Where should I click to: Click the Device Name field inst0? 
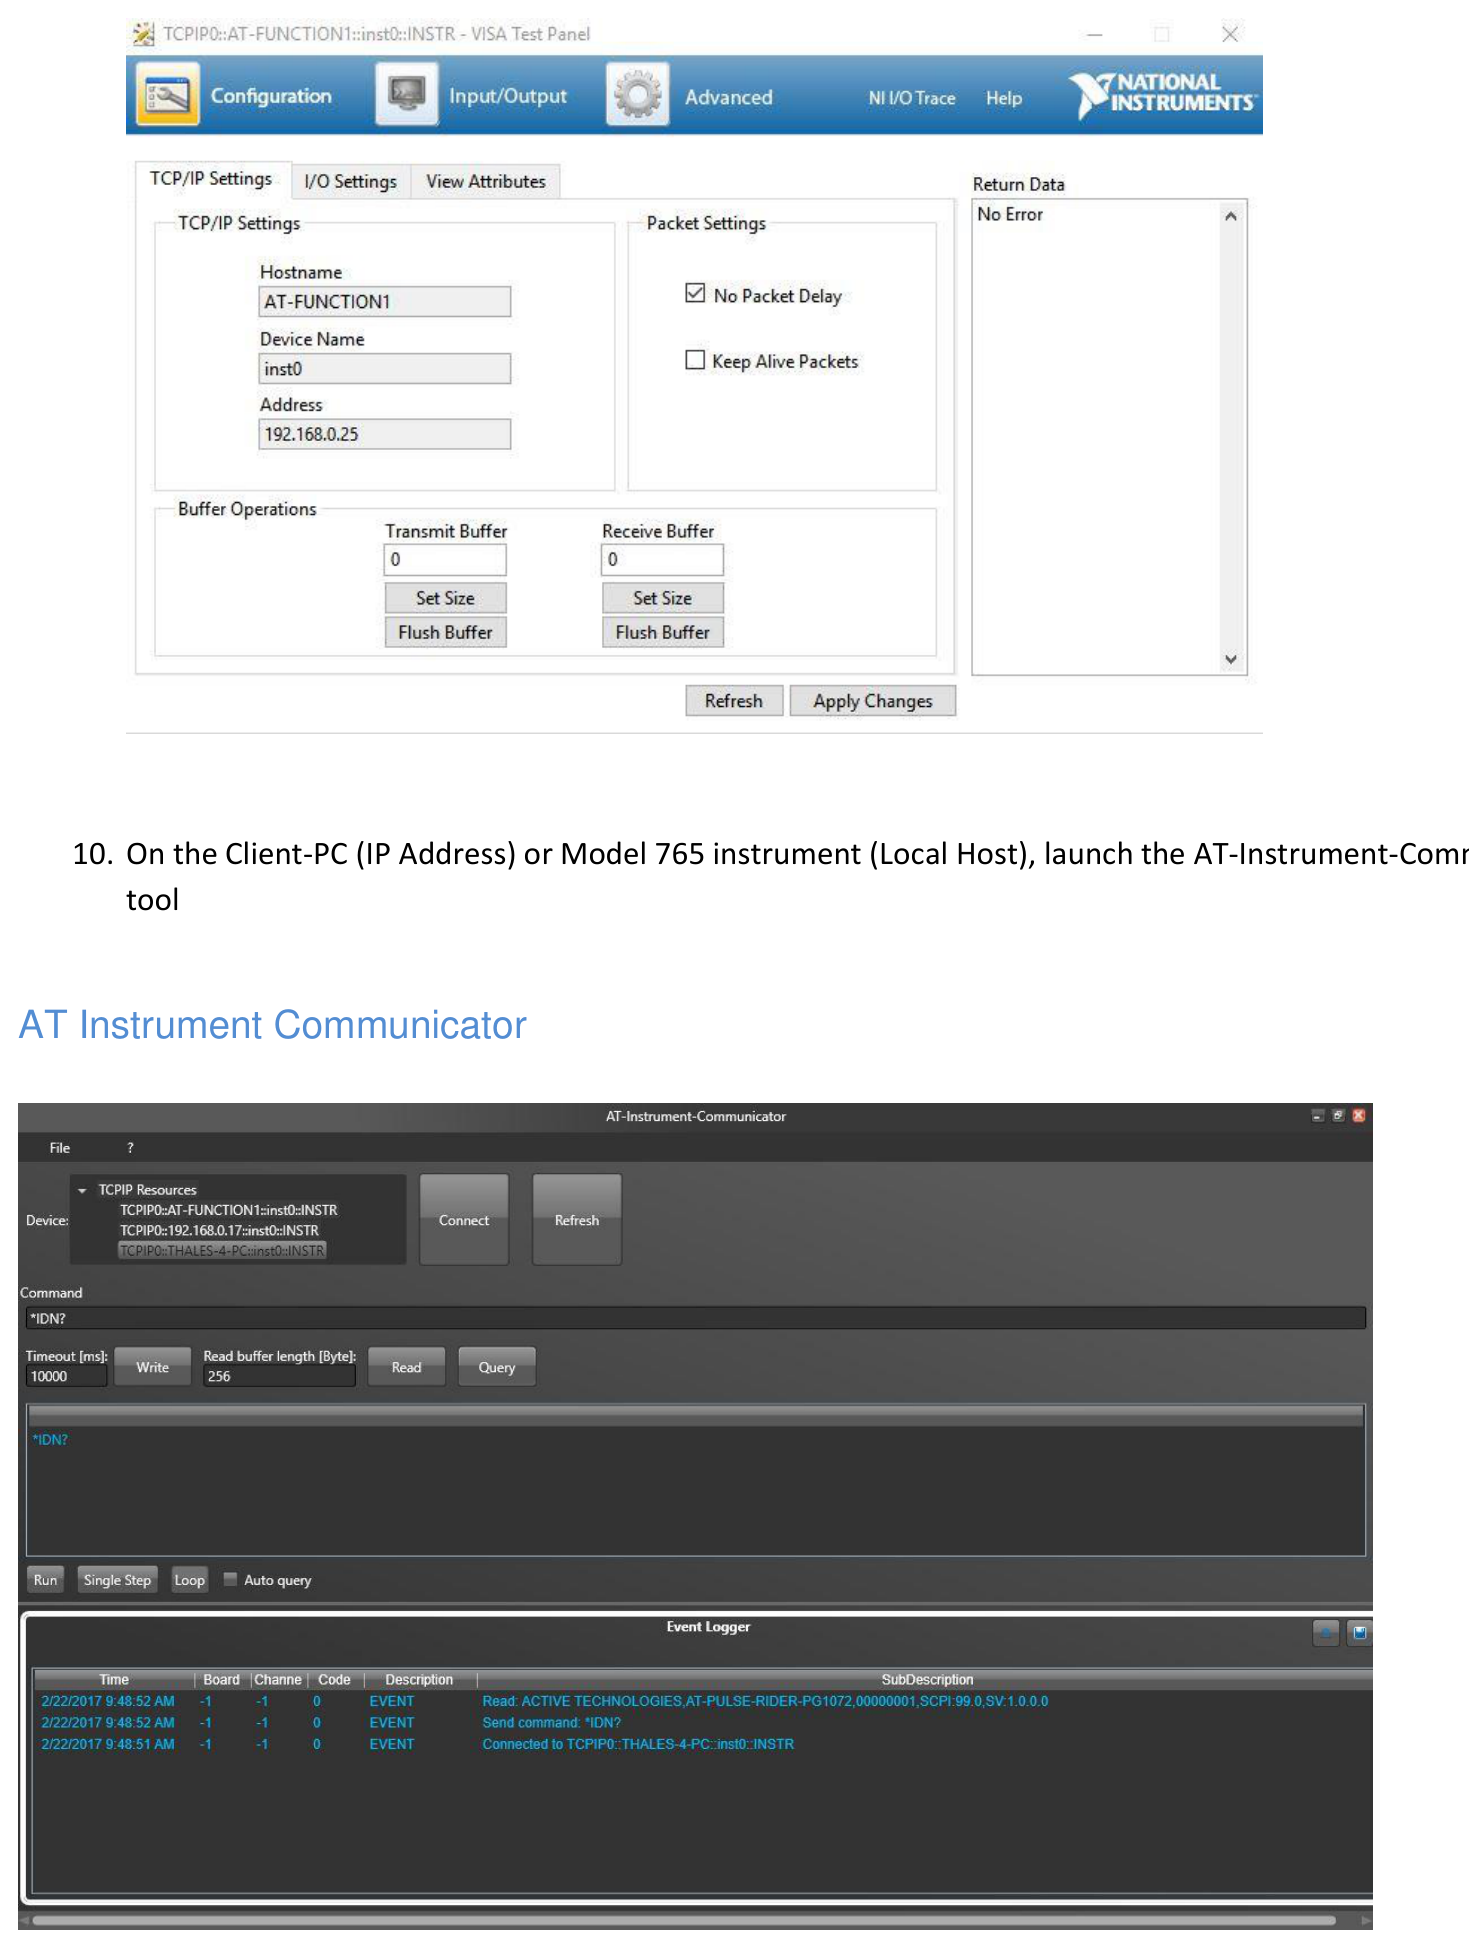[385, 369]
